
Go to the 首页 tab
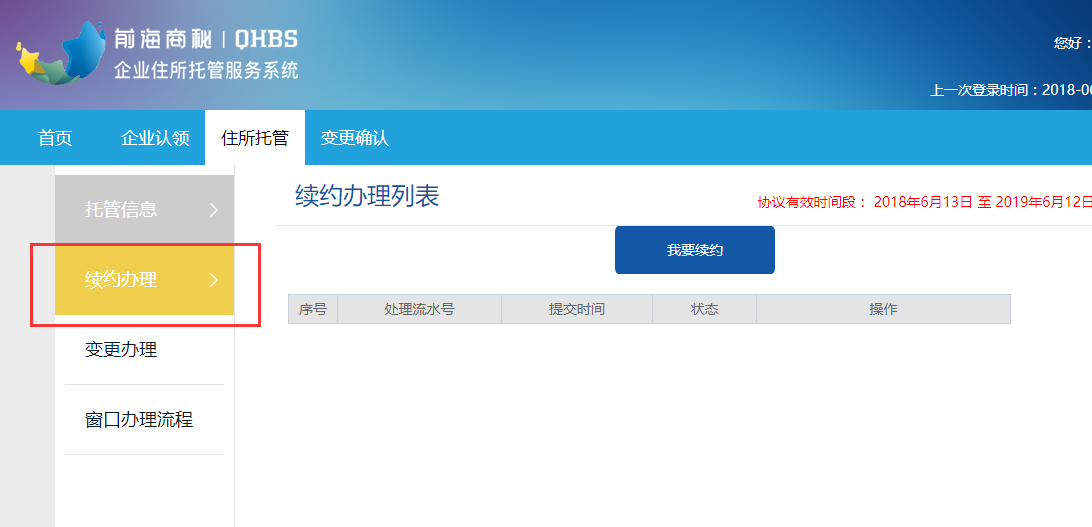click(x=55, y=138)
